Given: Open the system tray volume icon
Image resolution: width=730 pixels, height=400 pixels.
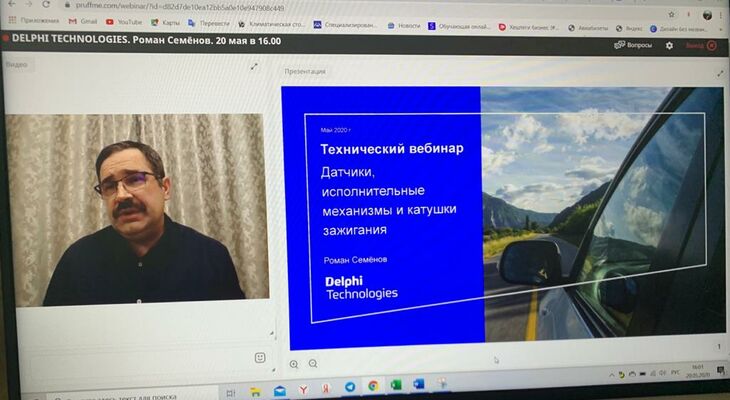Looking at the screenshot, I should [662, 373].
